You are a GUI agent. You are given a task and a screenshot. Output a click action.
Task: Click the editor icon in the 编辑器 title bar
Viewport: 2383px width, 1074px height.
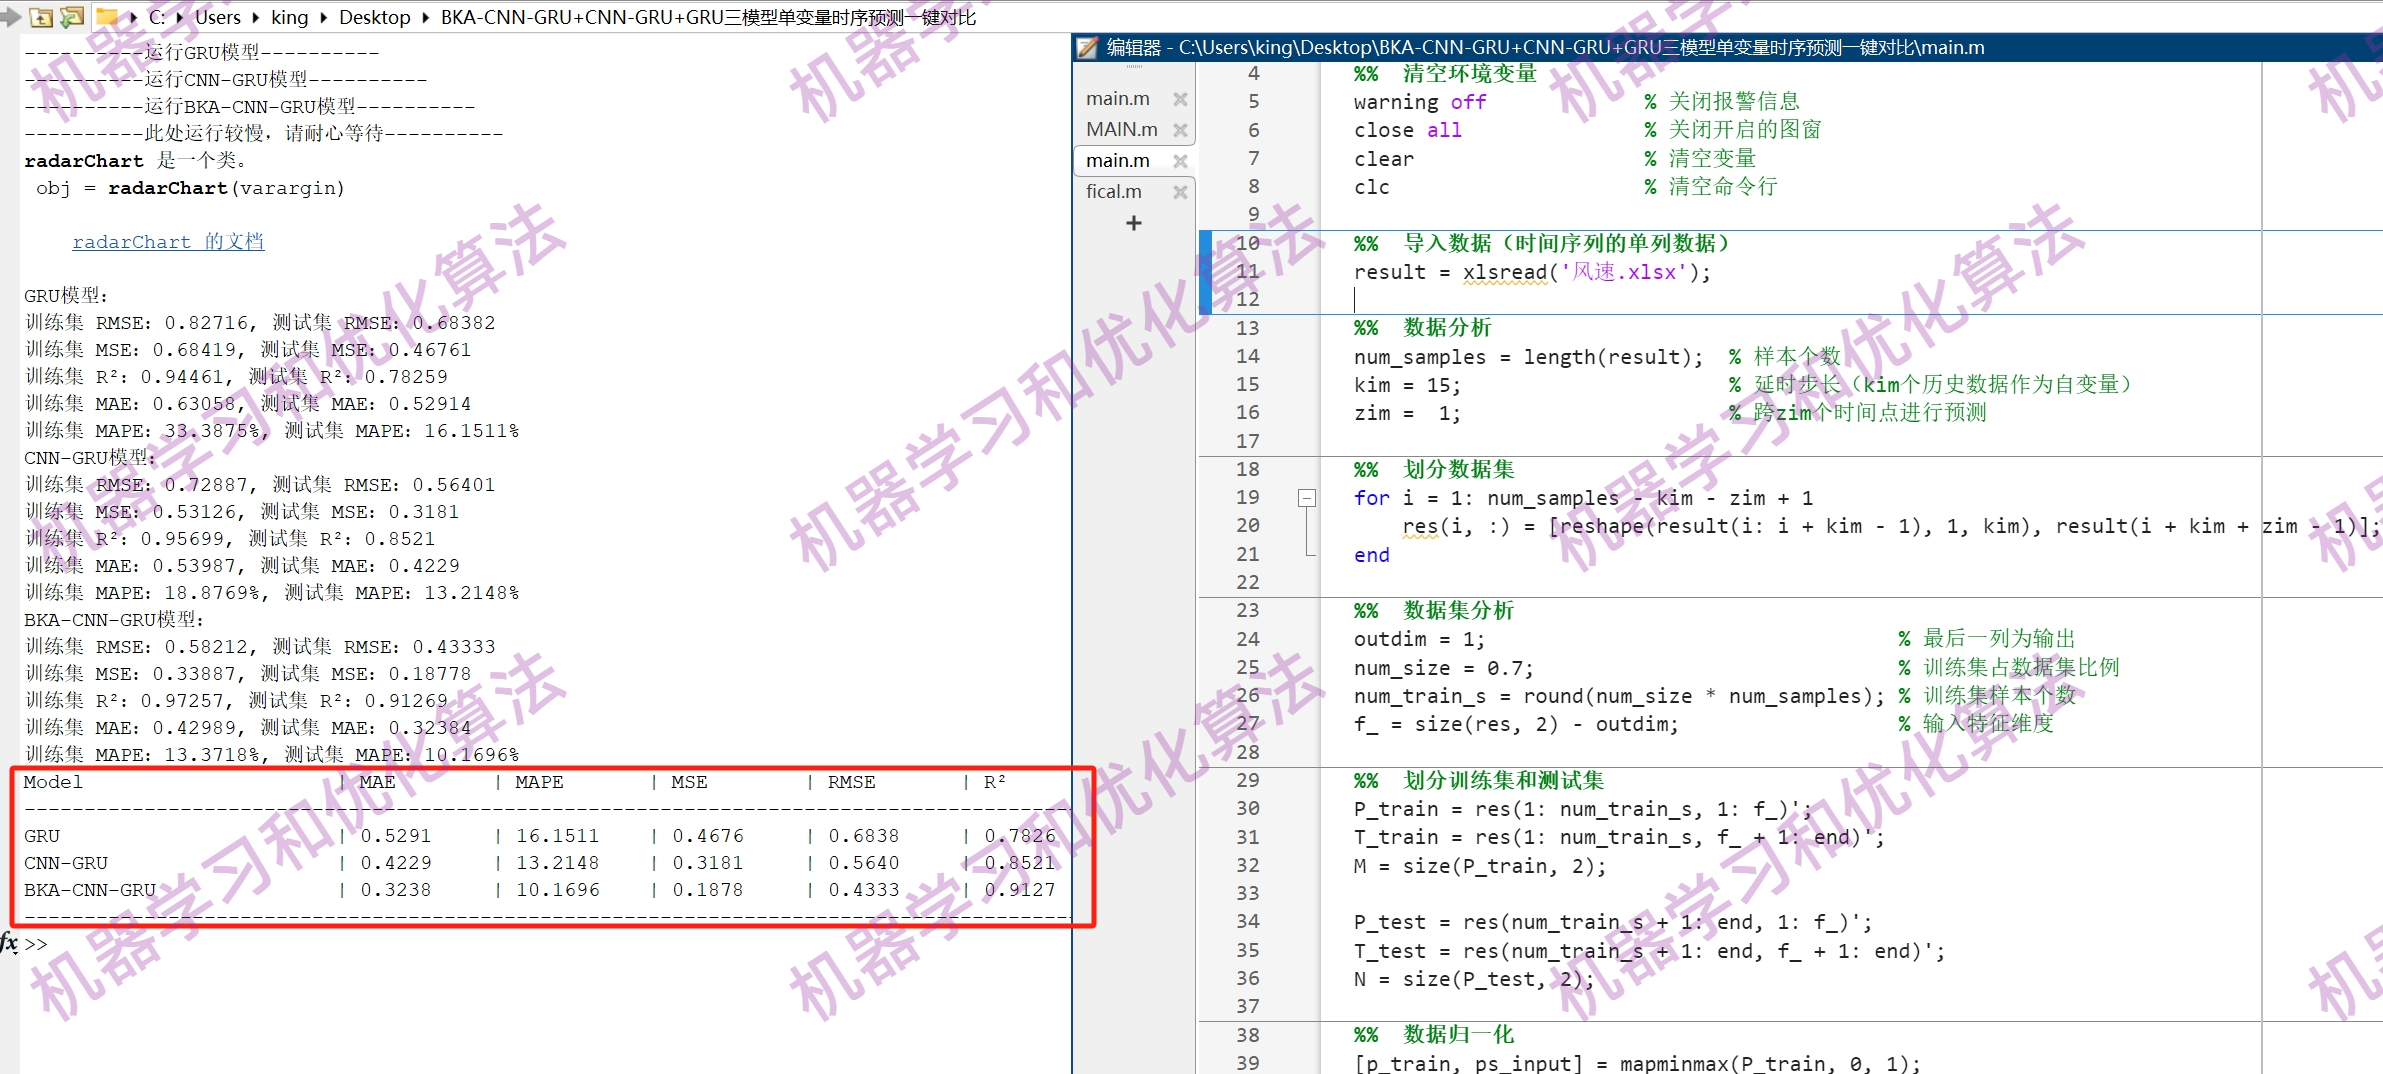(x=1085, y=46)
